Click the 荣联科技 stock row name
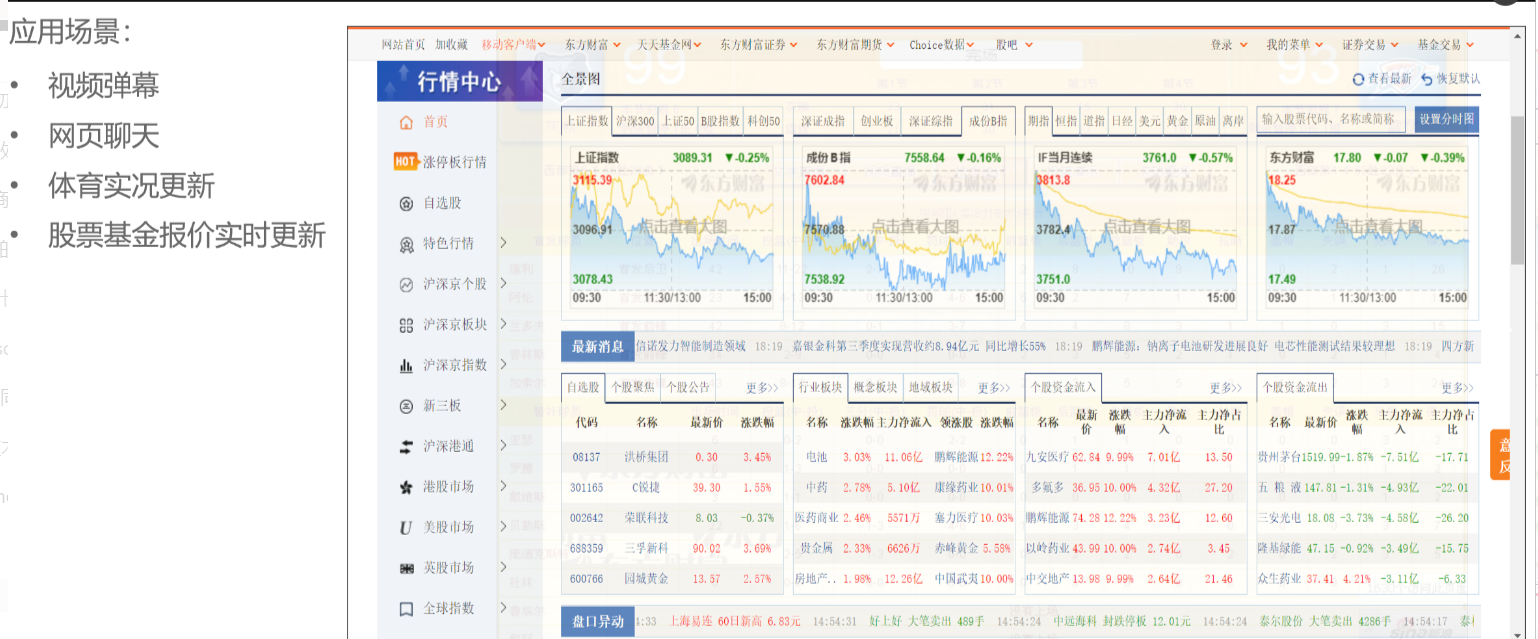The width and height of the screenshot is (1538, 639). pyautogui.click(x=646, y=518)
